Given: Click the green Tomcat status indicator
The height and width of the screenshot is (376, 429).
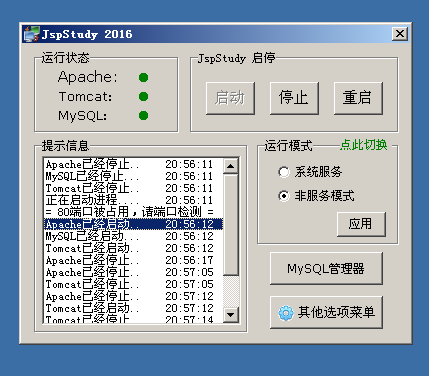Looking at the screenshot, I should tap(143, 97).
